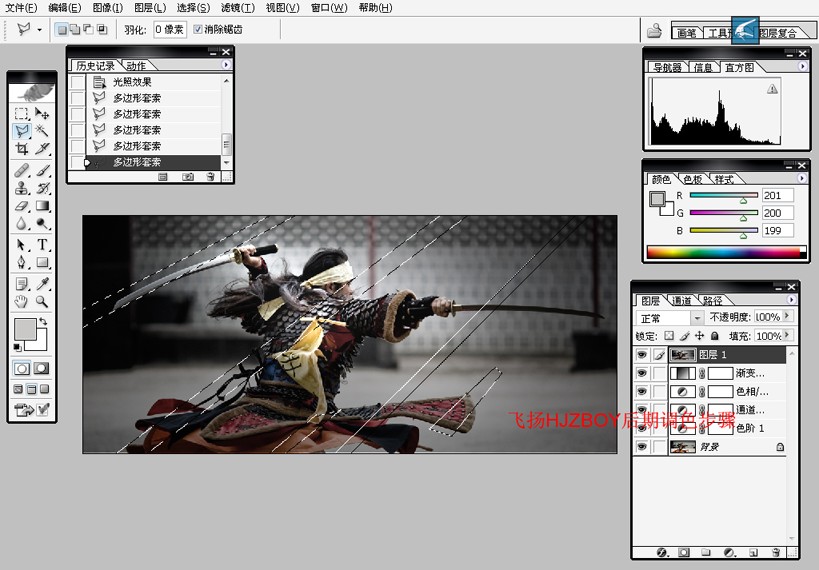
Task: Select the Brush tool
Action: coord(42,170)
